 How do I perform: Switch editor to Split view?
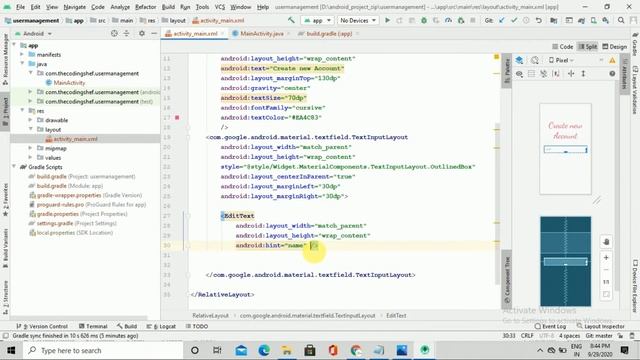point(588,47)
